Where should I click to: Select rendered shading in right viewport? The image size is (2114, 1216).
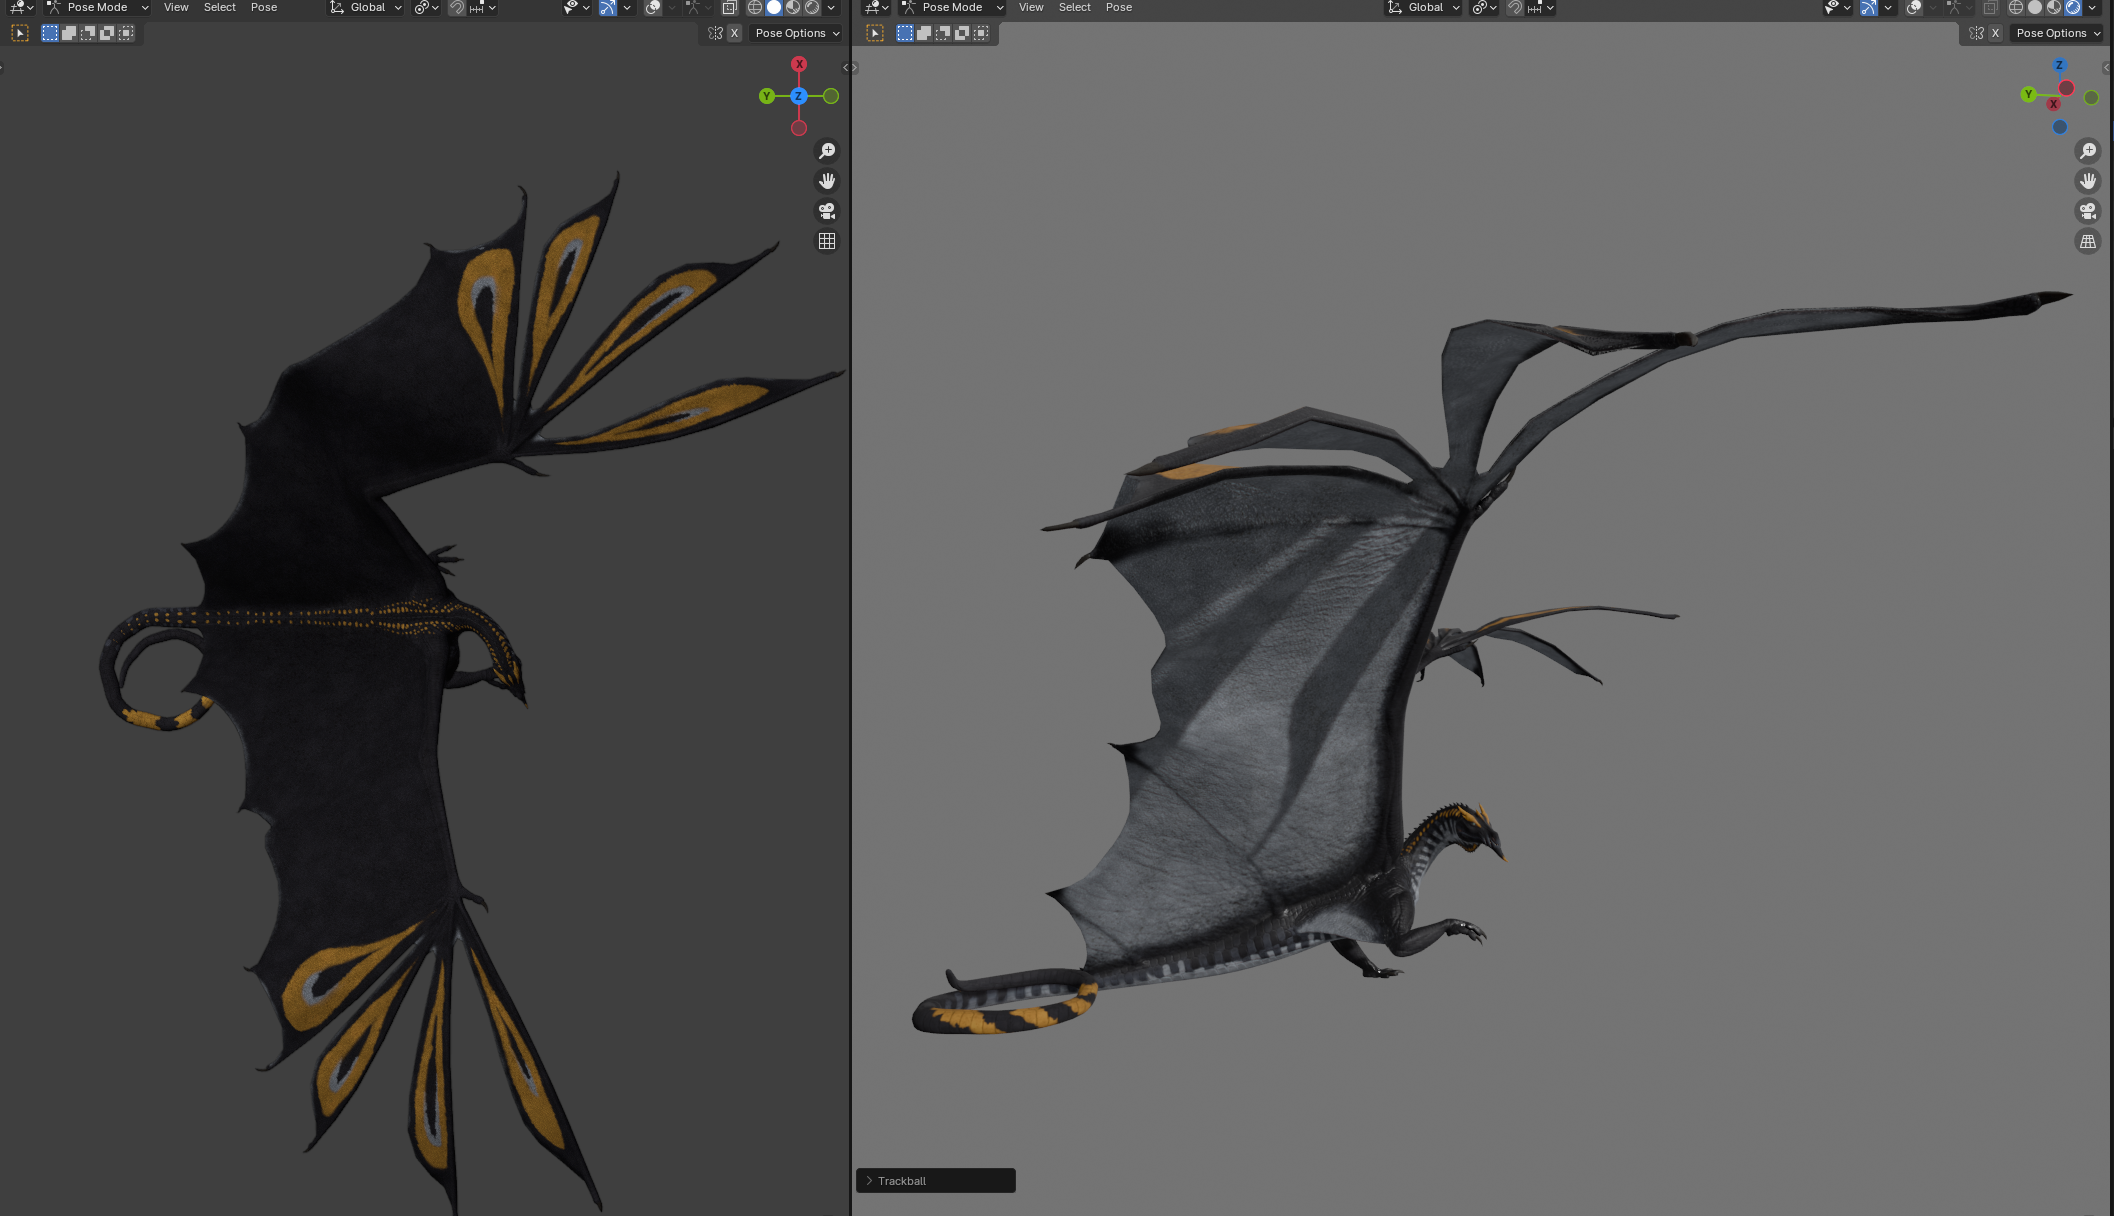click(x=2073, y=8)
